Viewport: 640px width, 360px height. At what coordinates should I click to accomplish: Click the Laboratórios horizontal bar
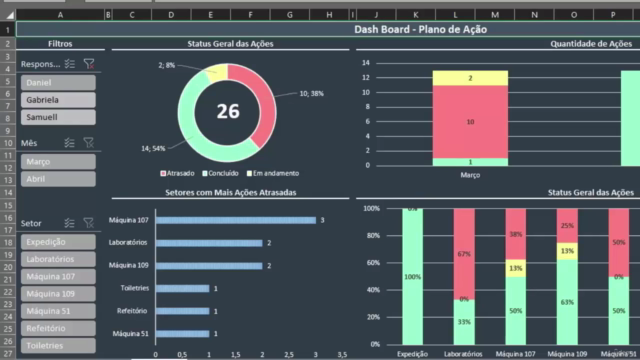pos(209,243)
